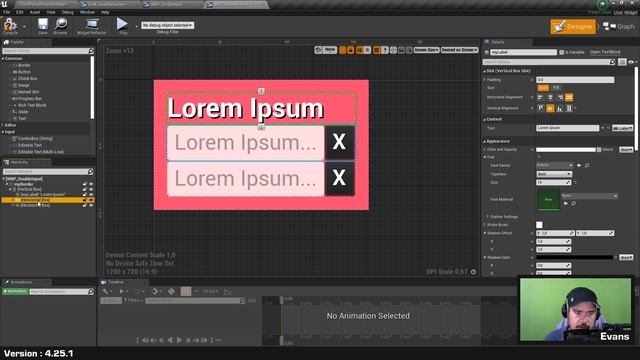Open the Desired on Screen dropdown

(459, 50)
